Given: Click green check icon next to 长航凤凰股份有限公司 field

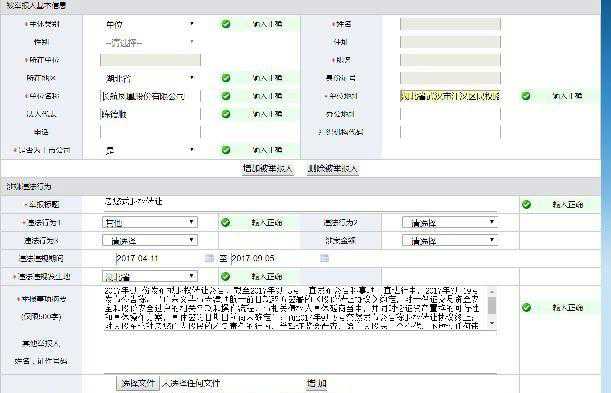Looking at the screenshot, I should click(226, 96).
